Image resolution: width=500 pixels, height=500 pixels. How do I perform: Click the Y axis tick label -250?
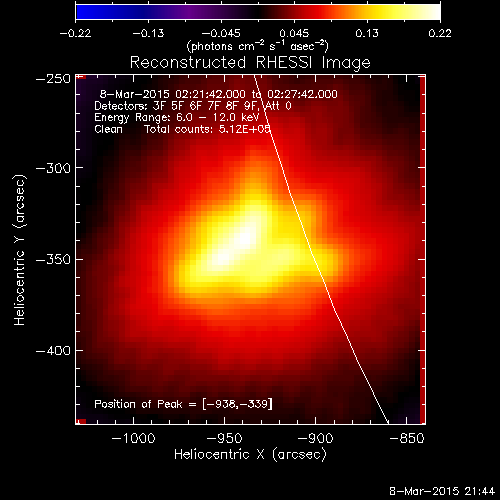tap(53, 79)
